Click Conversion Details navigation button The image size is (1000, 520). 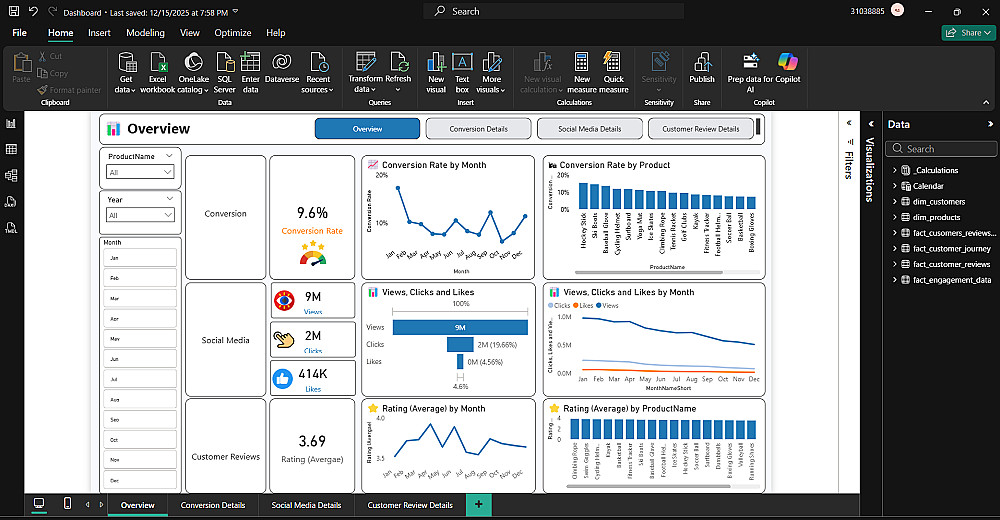click(478, 128)
